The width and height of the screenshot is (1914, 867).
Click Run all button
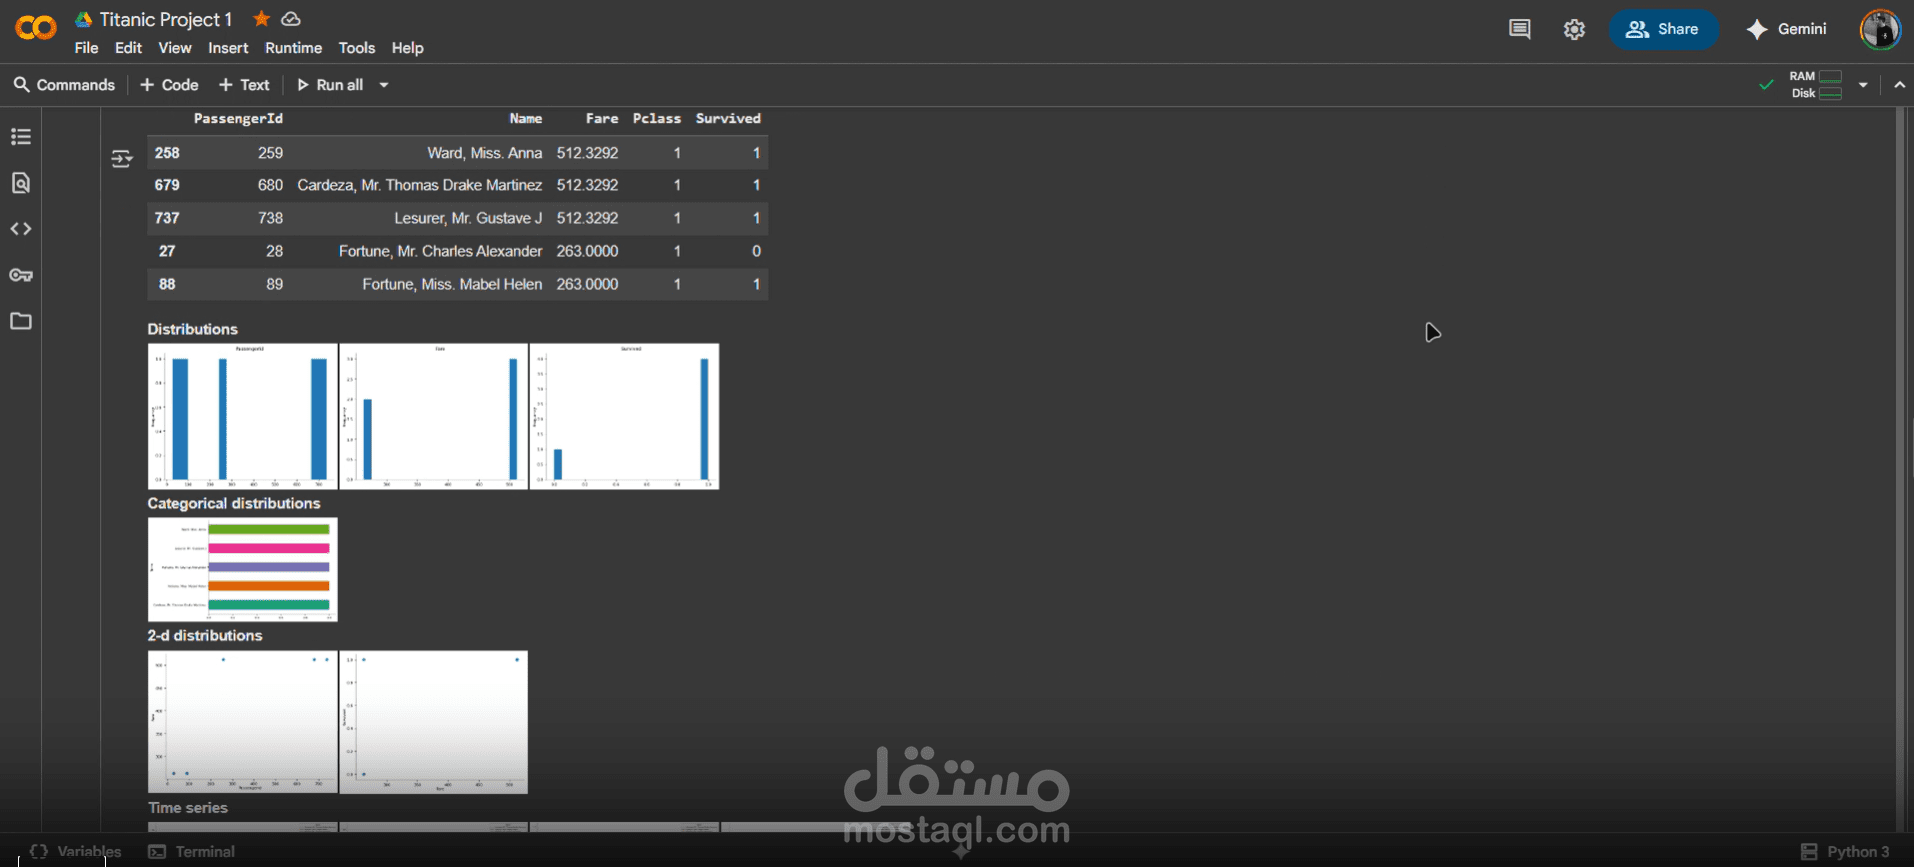pyautogui.click(x=330, y=85)
